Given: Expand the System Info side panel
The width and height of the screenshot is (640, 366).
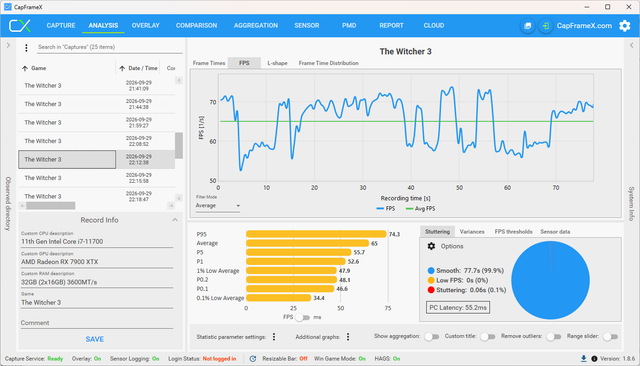Looking at the screenshot, I should click(x=631, y=45).
